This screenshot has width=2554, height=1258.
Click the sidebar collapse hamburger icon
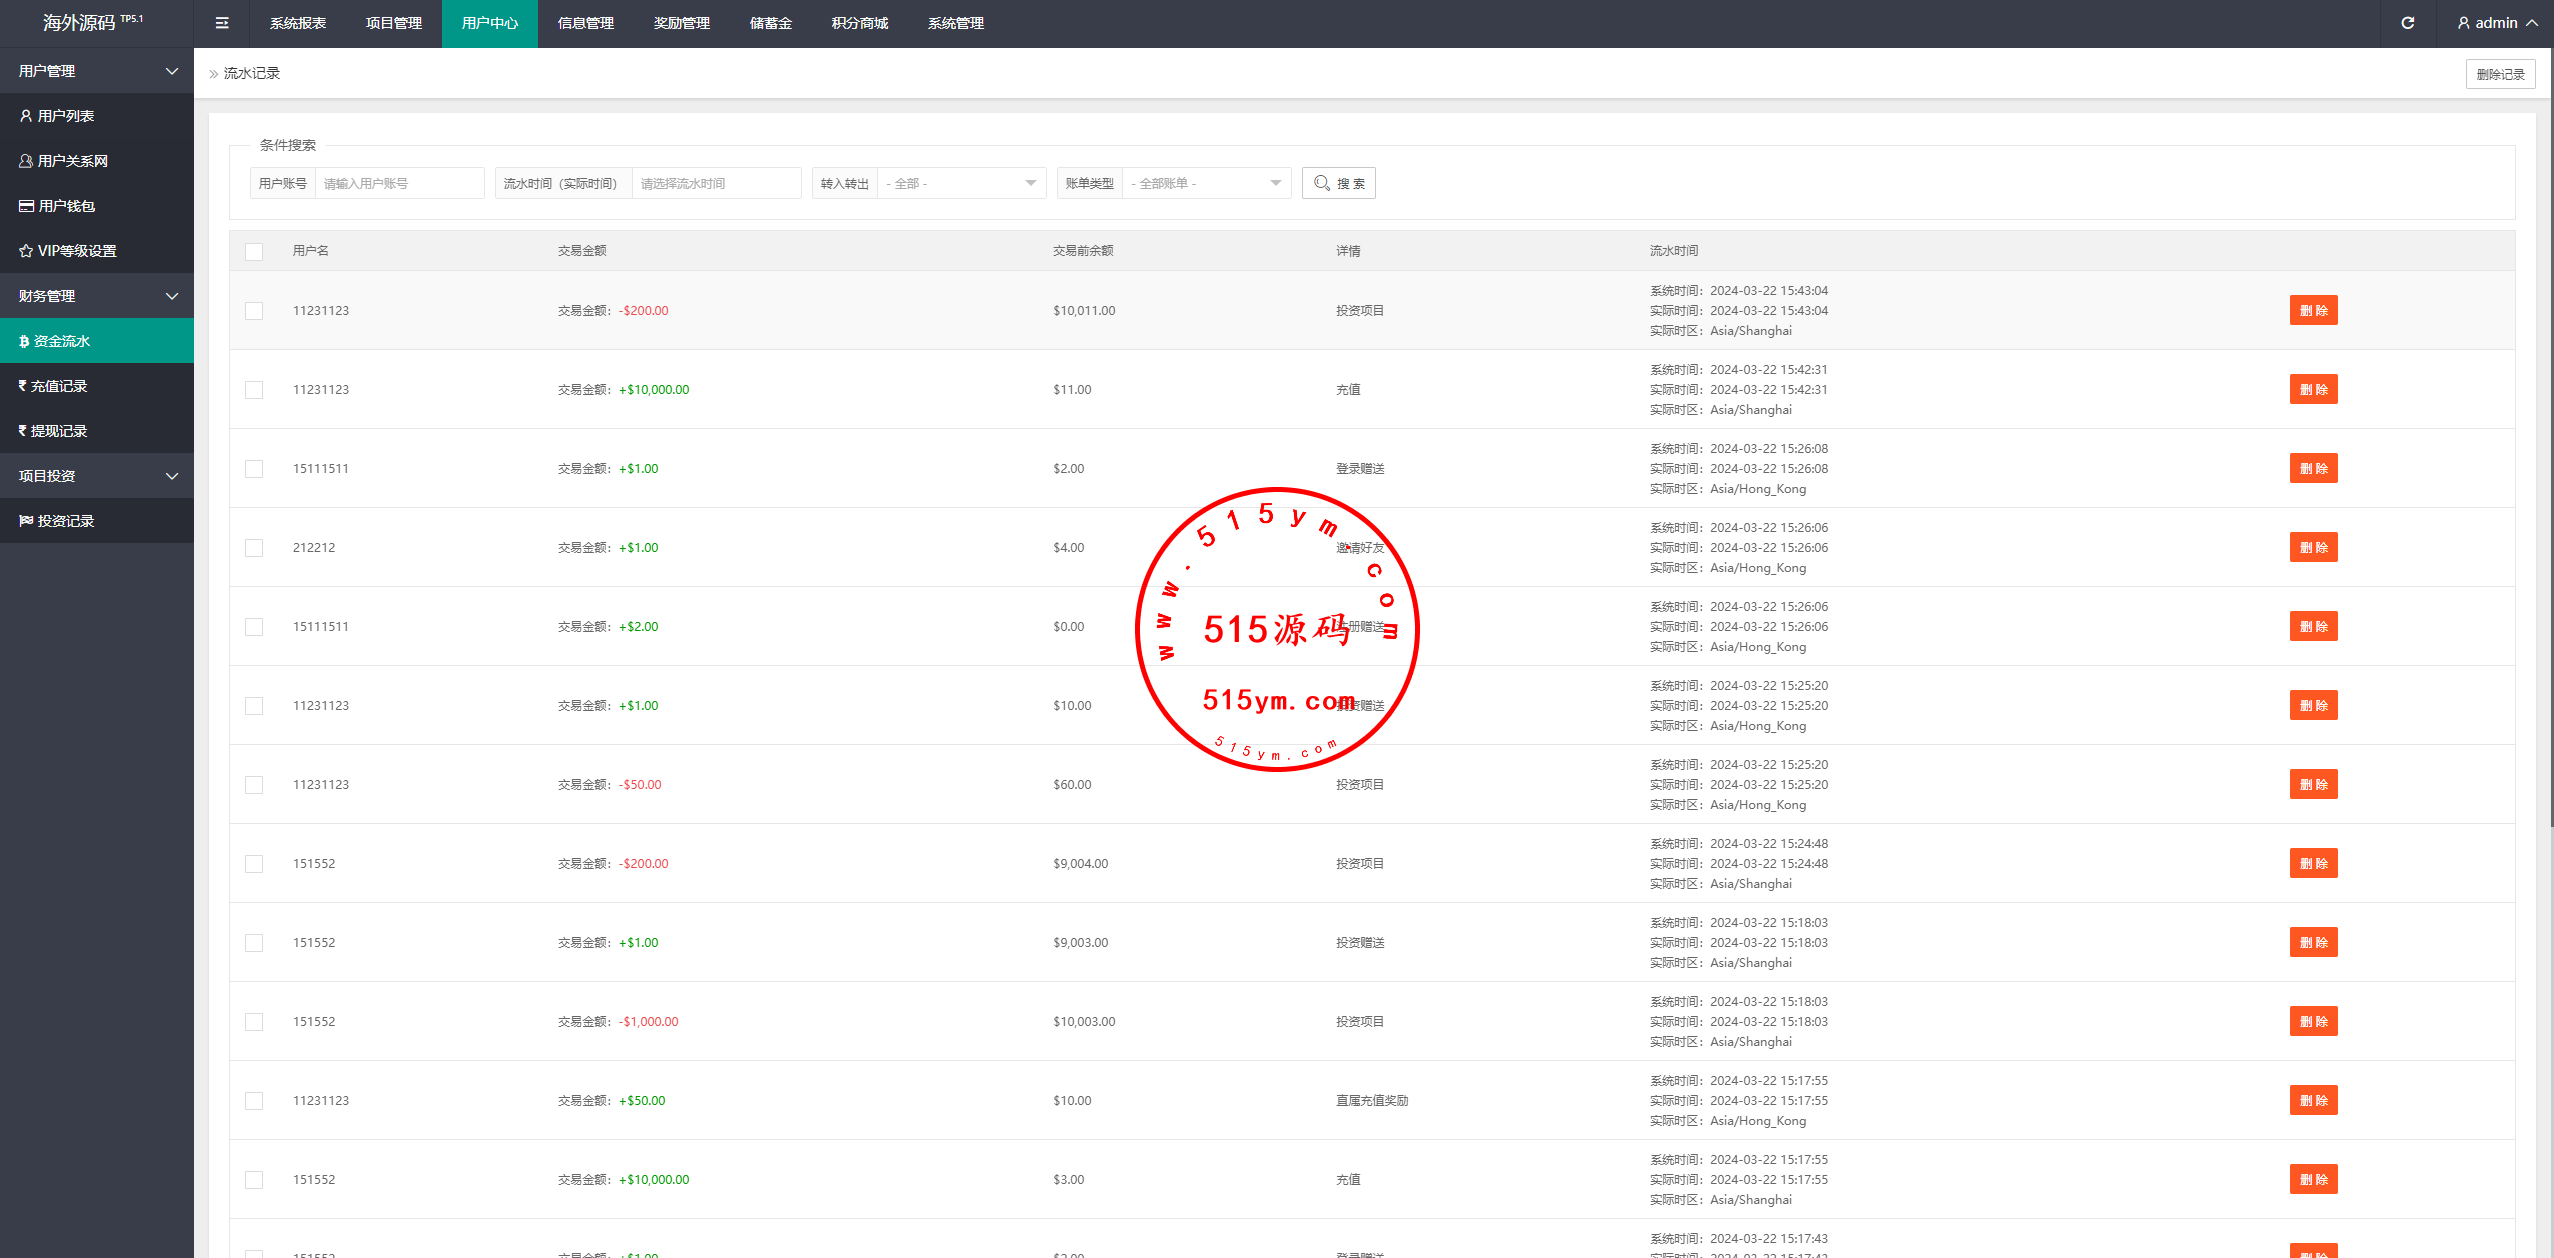tap(222, 23)
